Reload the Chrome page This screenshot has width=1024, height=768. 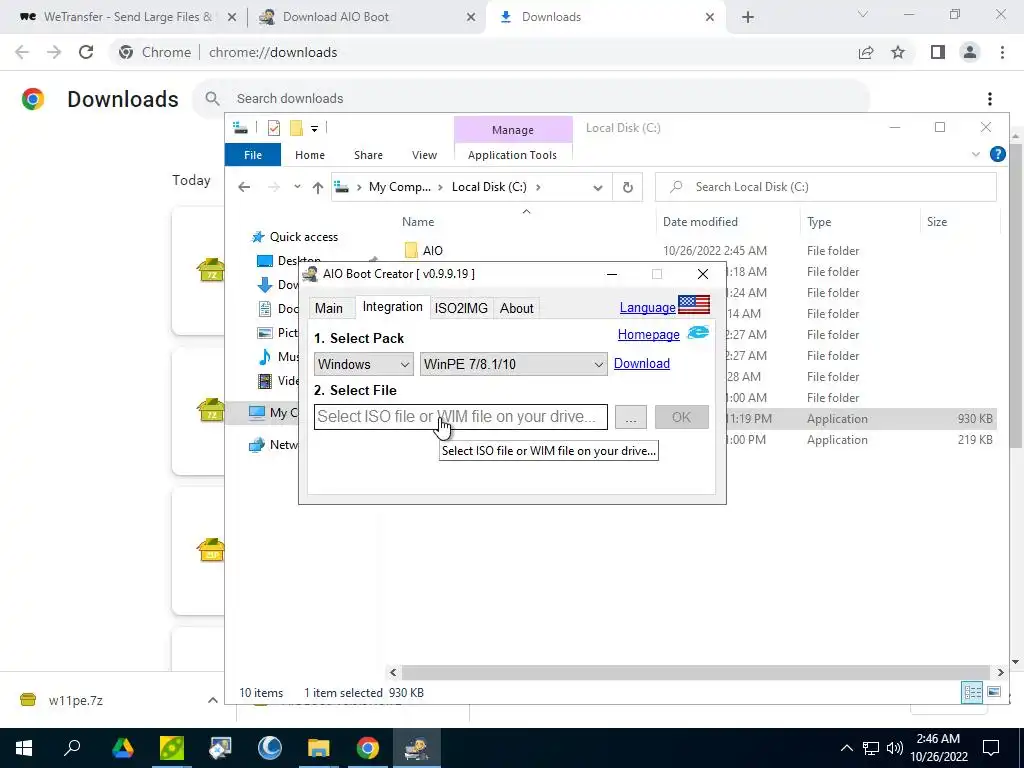tap(86, 52)
